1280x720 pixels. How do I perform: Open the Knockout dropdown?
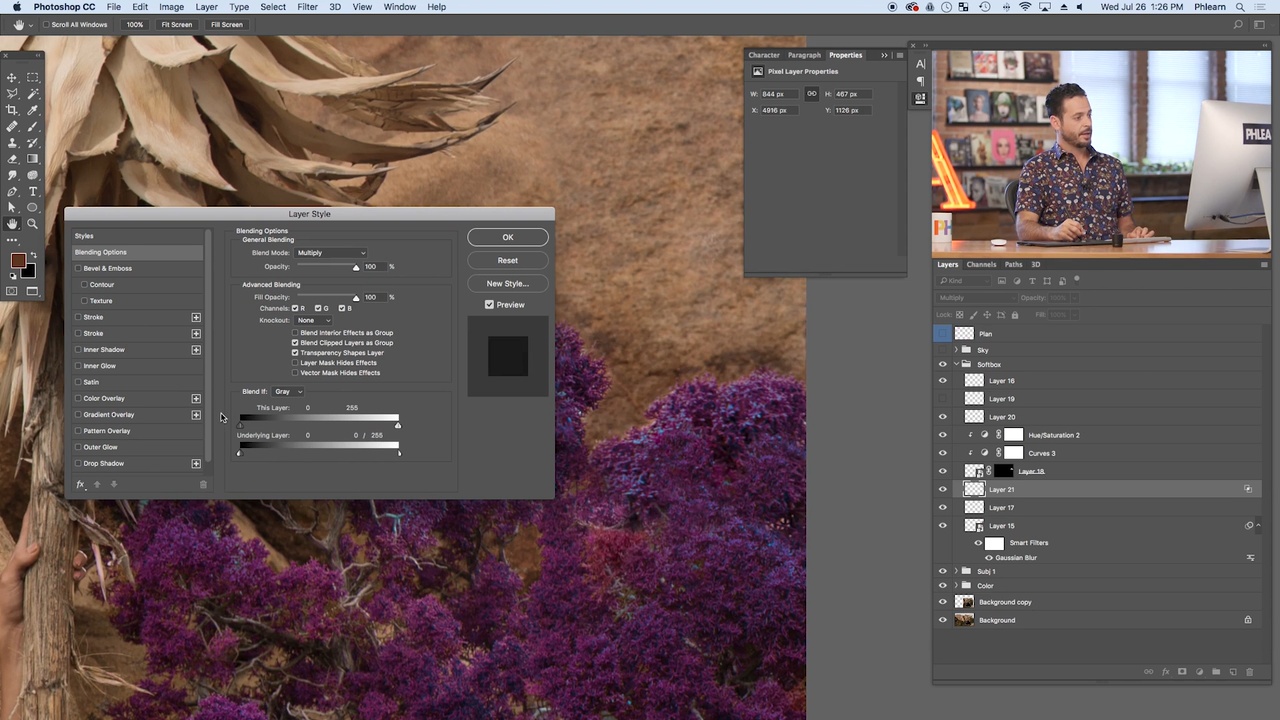(x=314, y=320)
